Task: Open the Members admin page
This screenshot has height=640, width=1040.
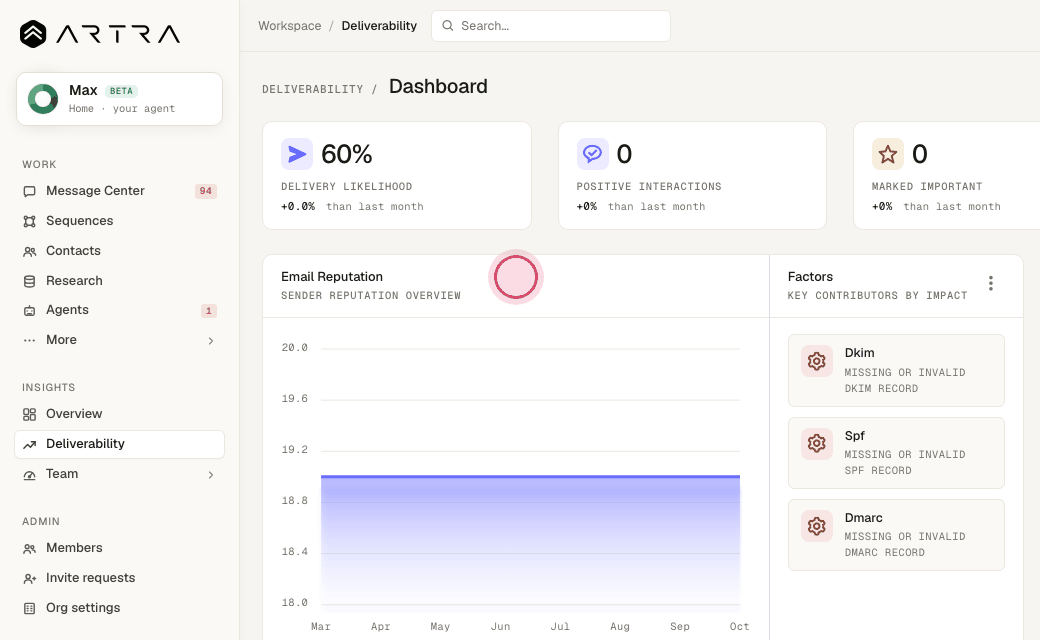Action: point(119,548)
